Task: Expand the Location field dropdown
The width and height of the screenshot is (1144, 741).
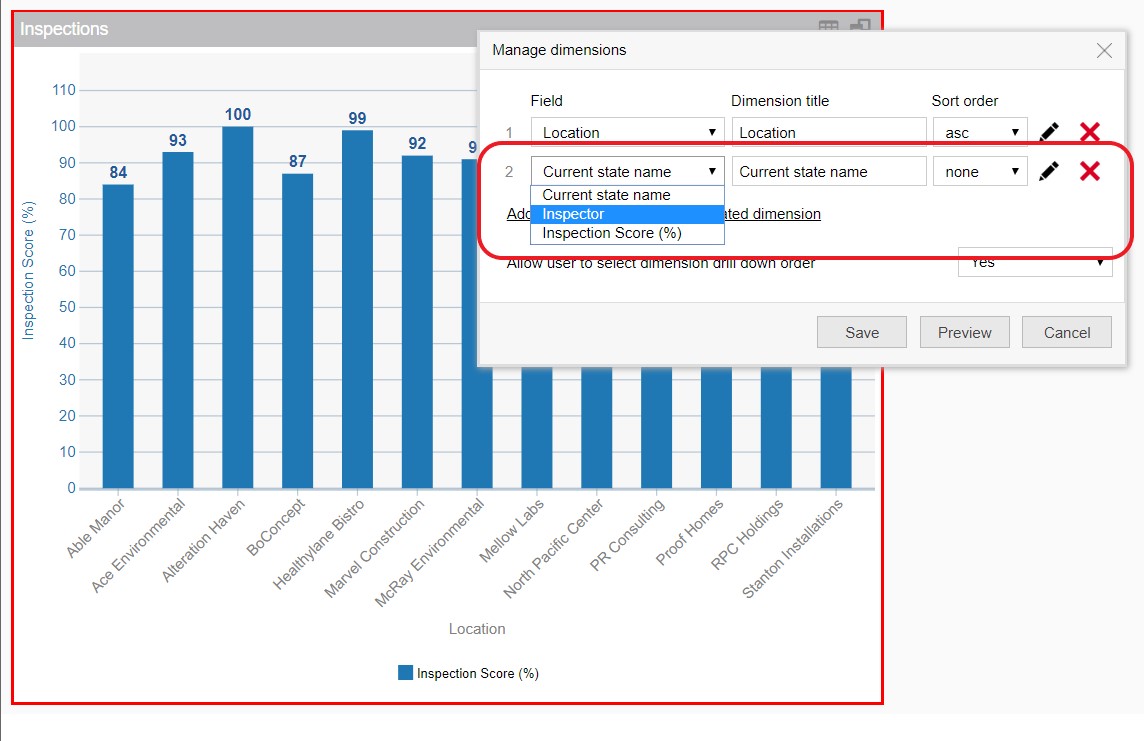Action: tap(627, 132)
